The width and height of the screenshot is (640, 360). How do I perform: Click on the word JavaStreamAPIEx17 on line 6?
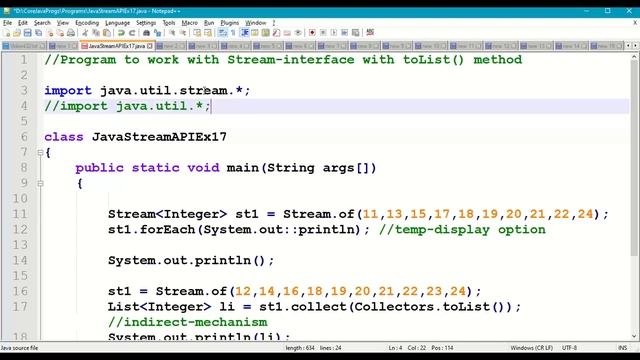coord(159,137)
